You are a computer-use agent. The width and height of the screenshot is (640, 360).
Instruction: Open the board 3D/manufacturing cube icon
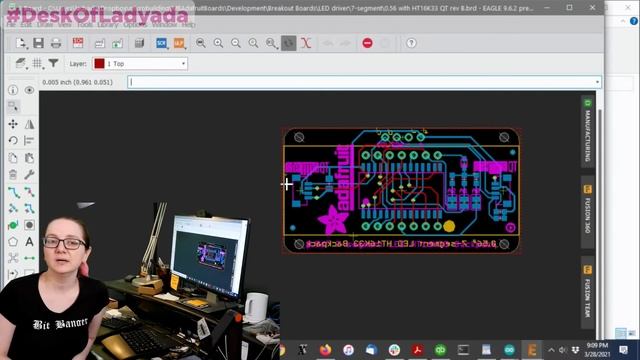[139, 43]
